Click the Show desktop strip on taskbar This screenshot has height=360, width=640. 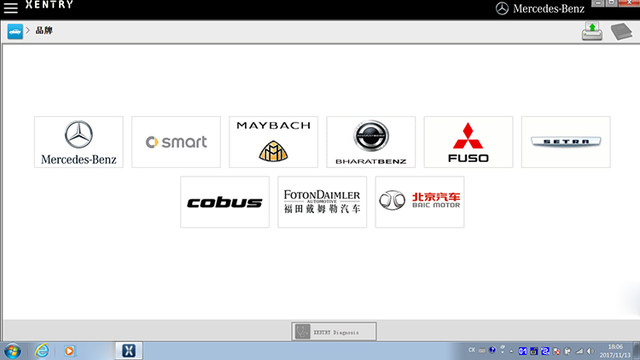pyautogui.click(x=636, y=351)
